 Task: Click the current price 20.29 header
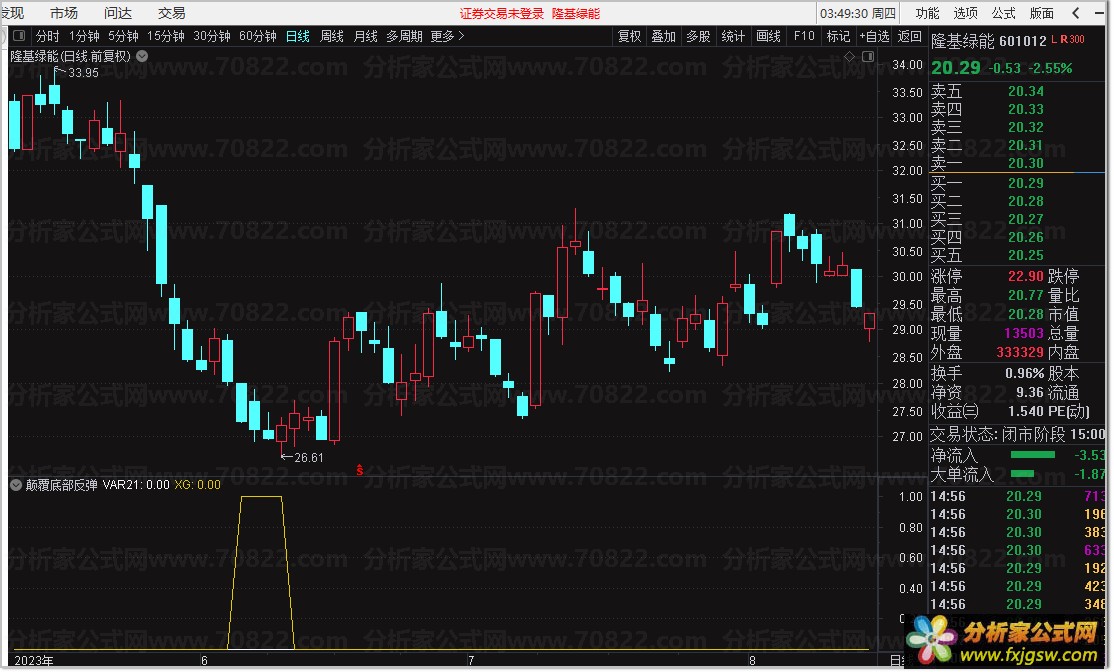pyautogui.click(x=956, y=67)
